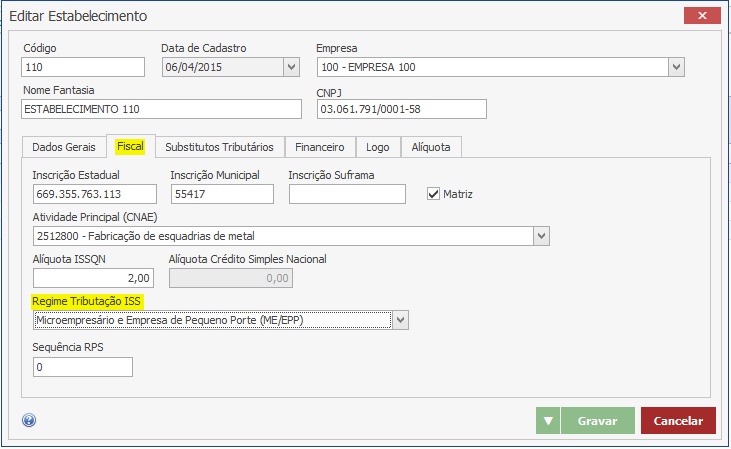Focus the Nome Fantasia text field

click(160, 109)
